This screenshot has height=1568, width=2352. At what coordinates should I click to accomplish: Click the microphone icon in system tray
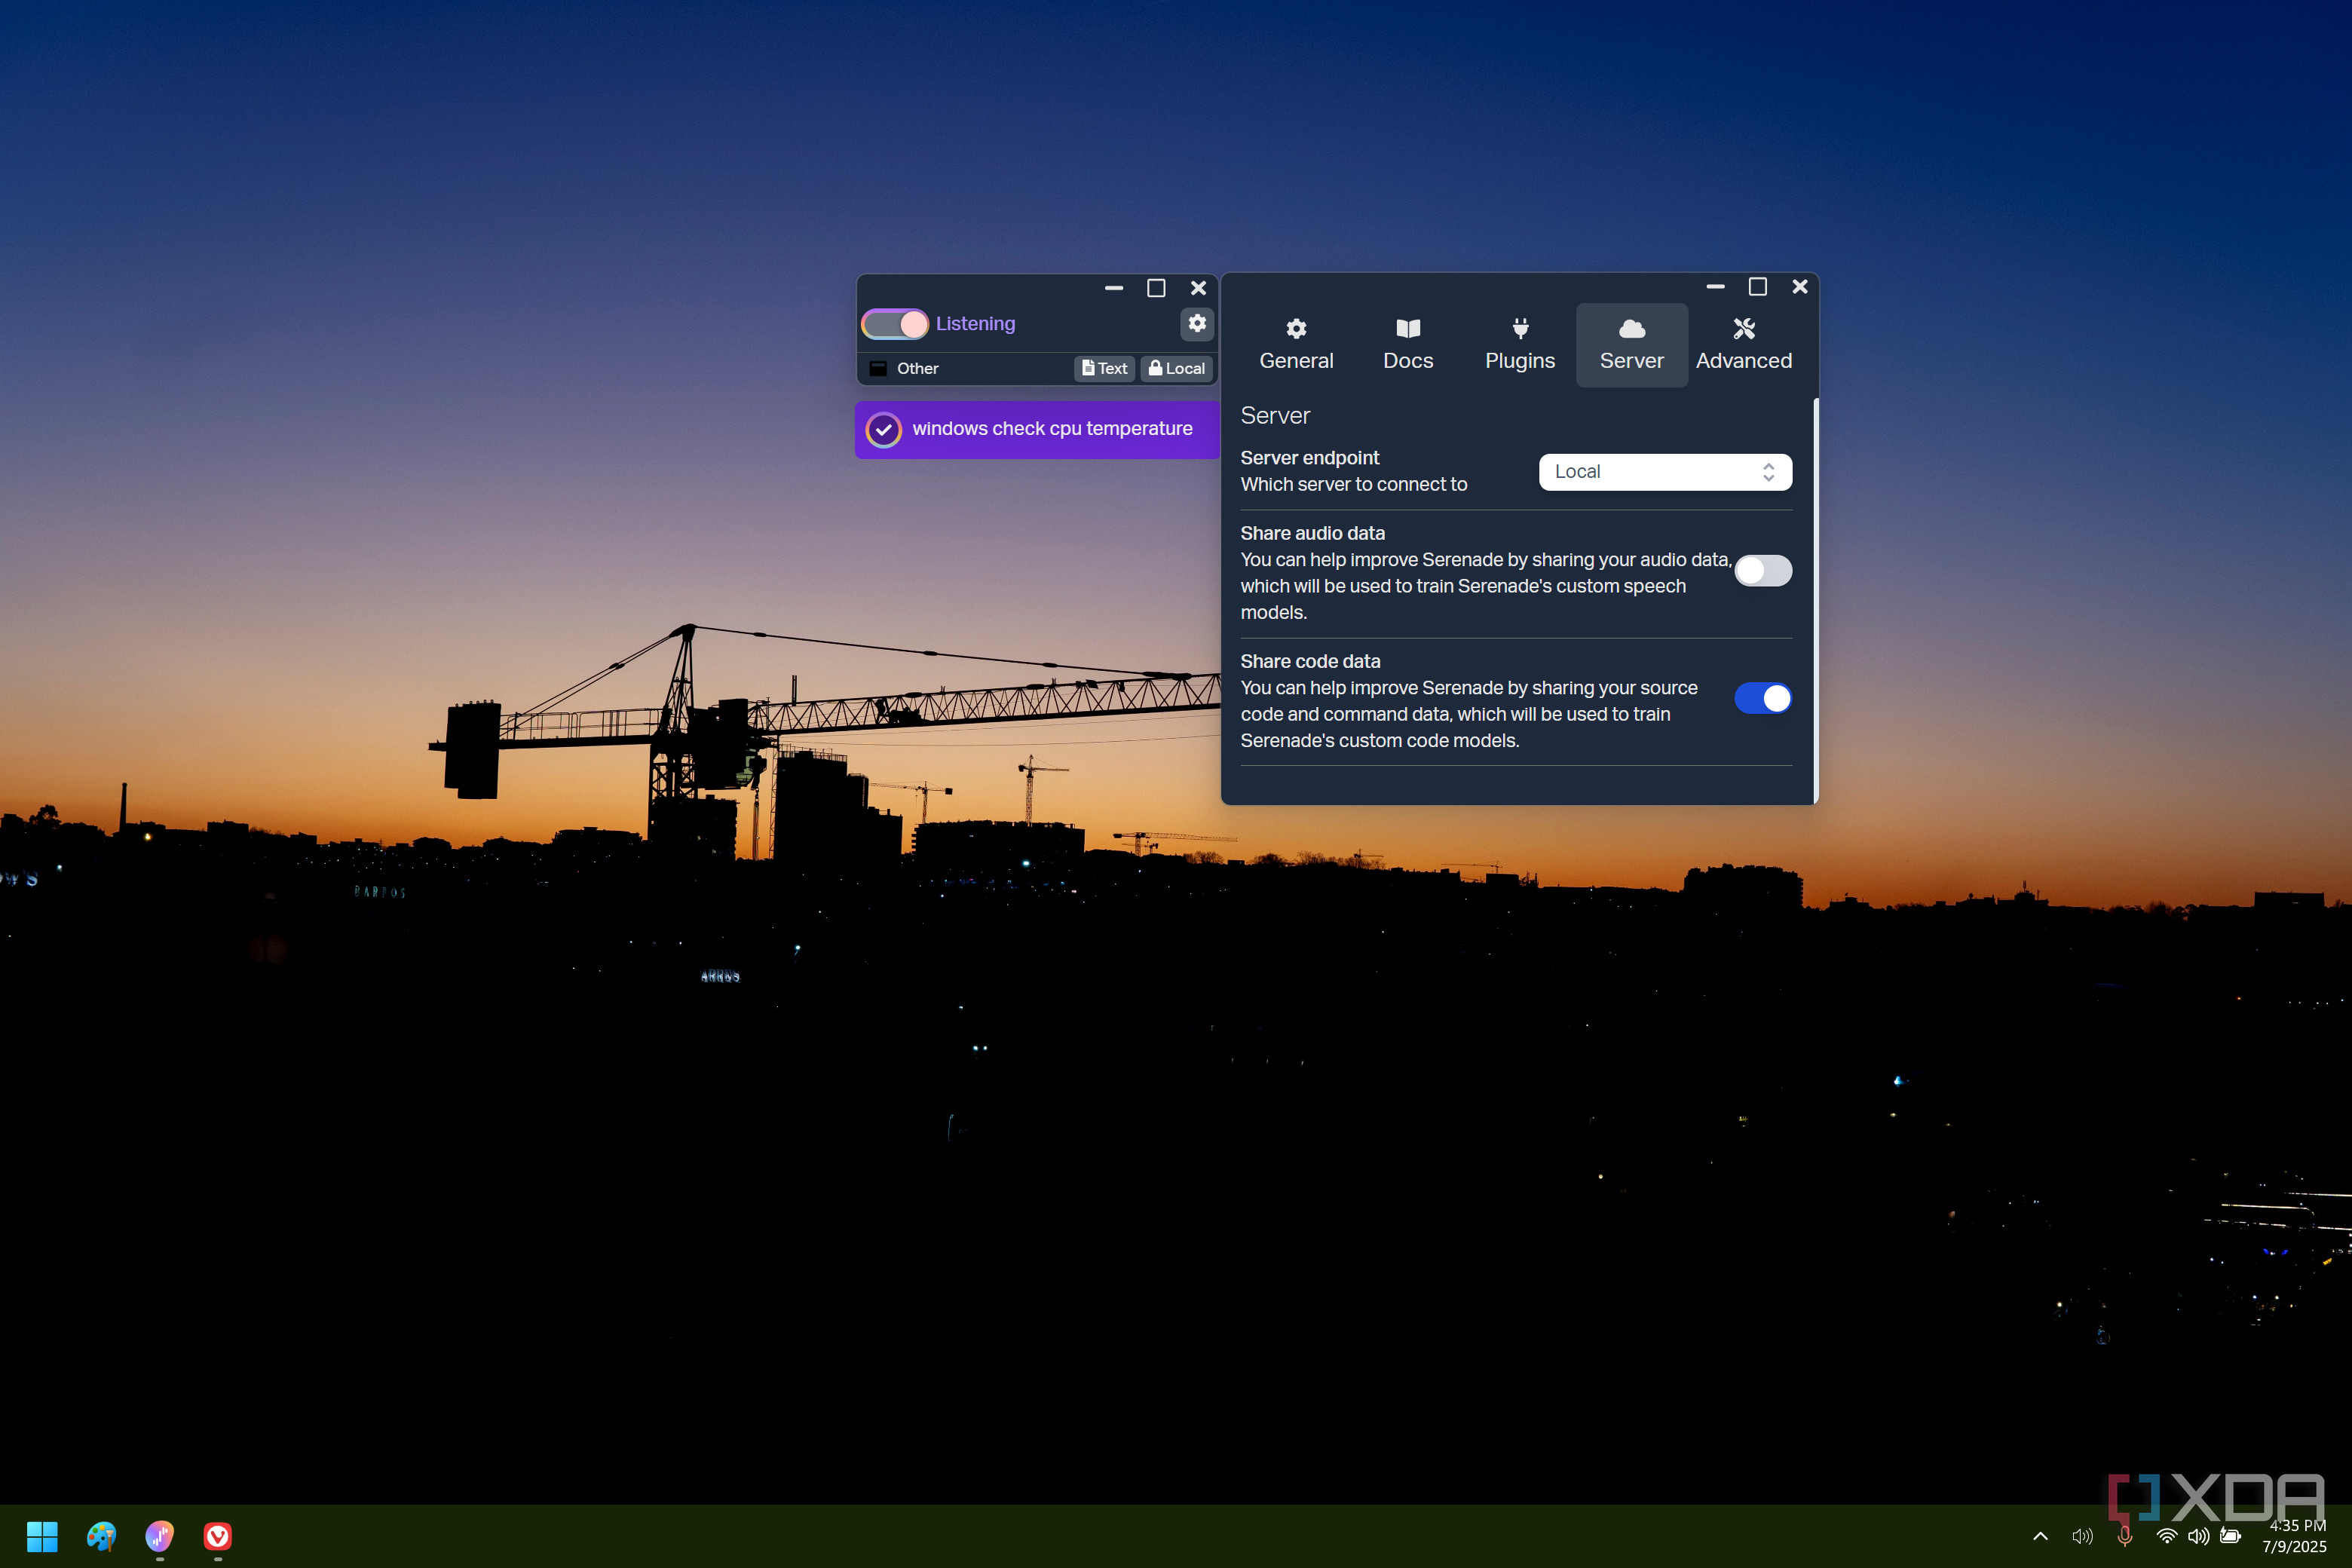click(x=2125, y=1537)
